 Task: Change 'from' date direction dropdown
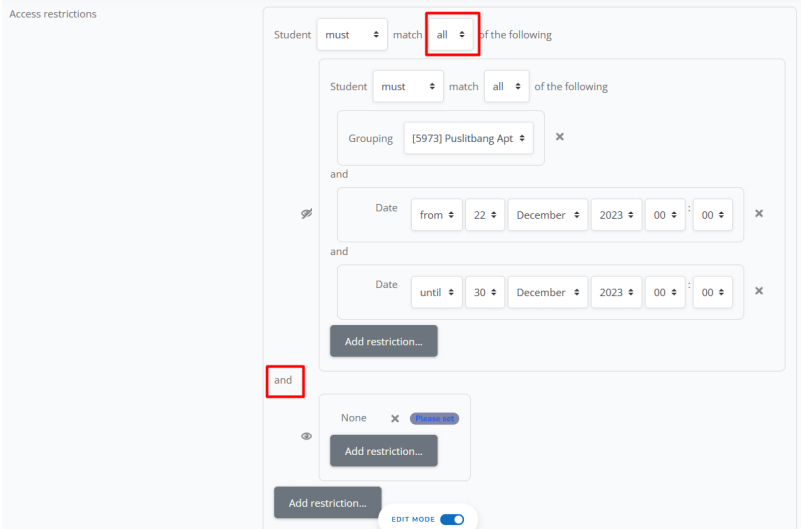[437, 215]
